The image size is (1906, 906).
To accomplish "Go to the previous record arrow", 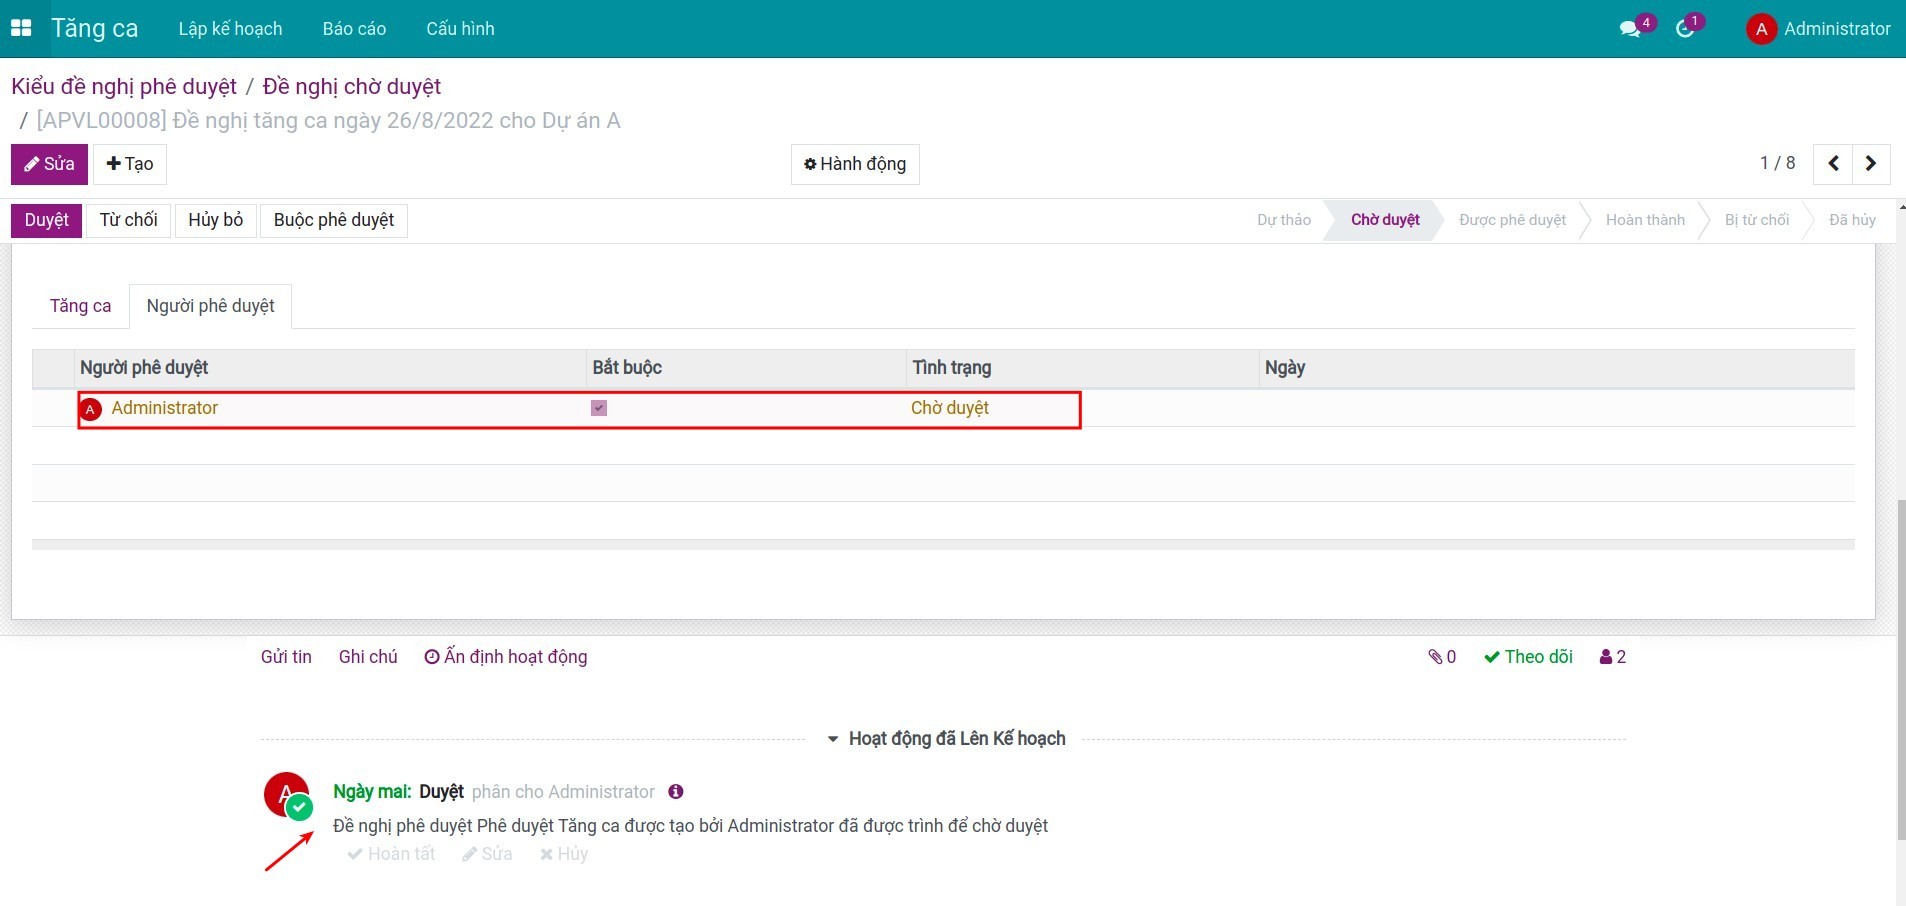I will pos(1833,164).
